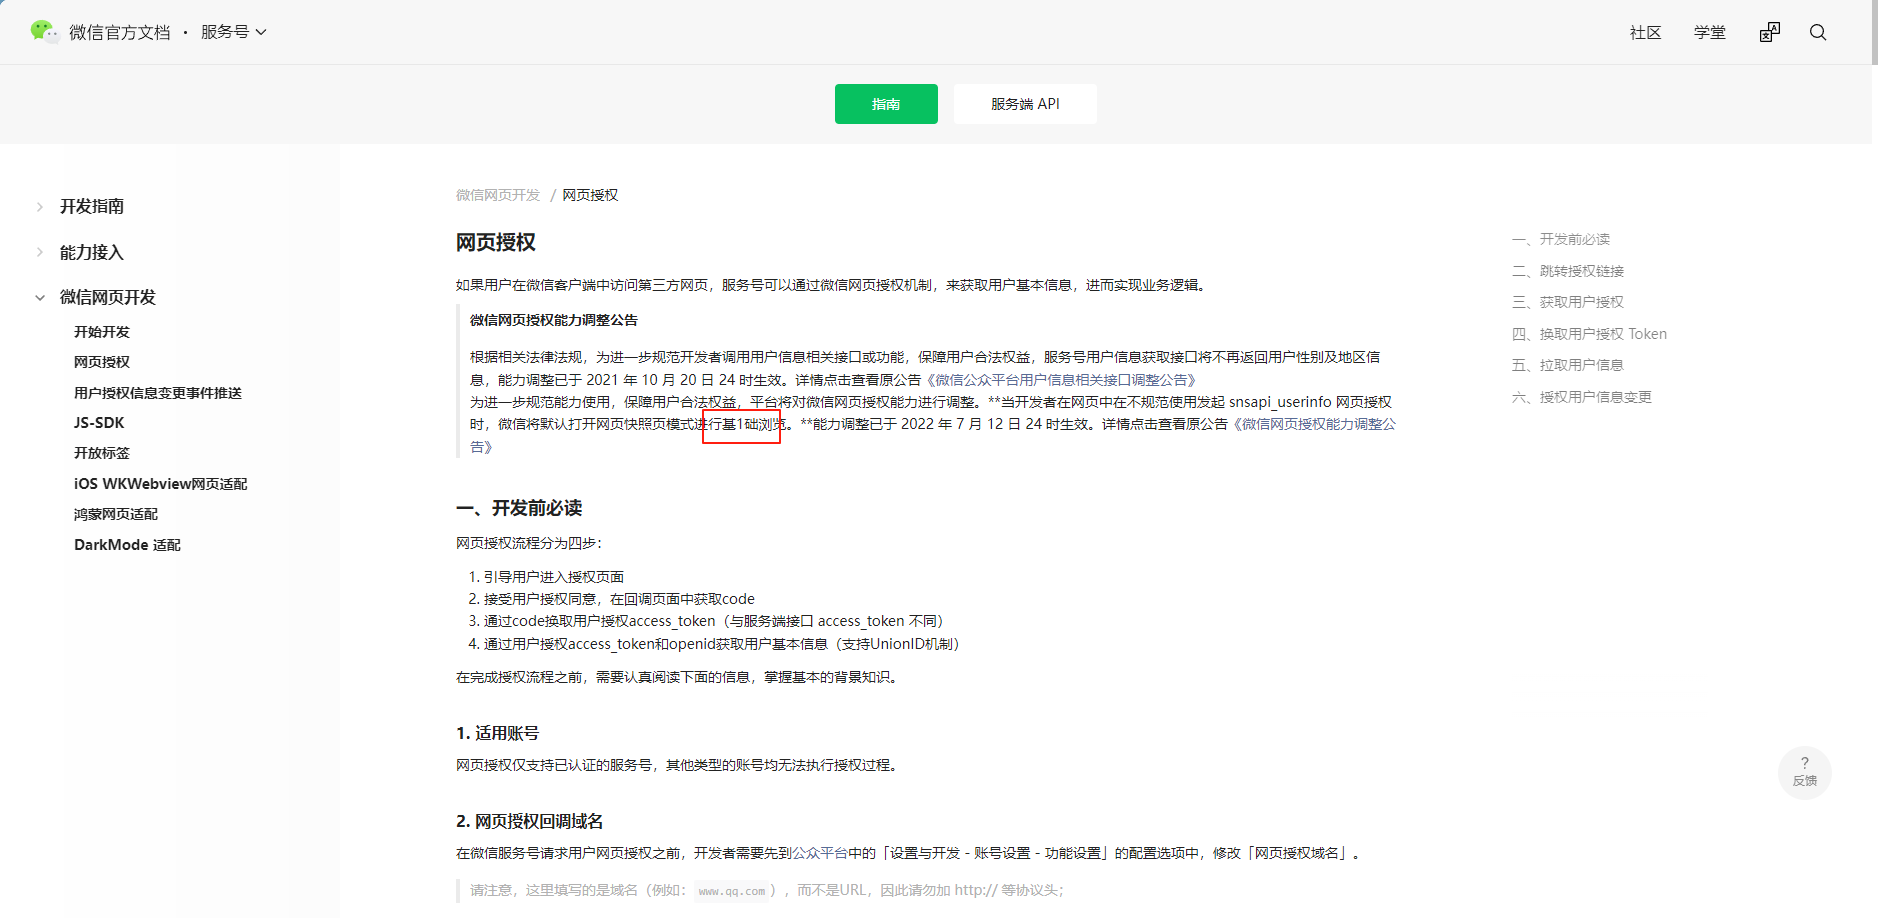Open 《微信公众平台用户信息相关接口调整公告》 link
Viewport: 1878px width, 918px height.
tap(1061, 380)
